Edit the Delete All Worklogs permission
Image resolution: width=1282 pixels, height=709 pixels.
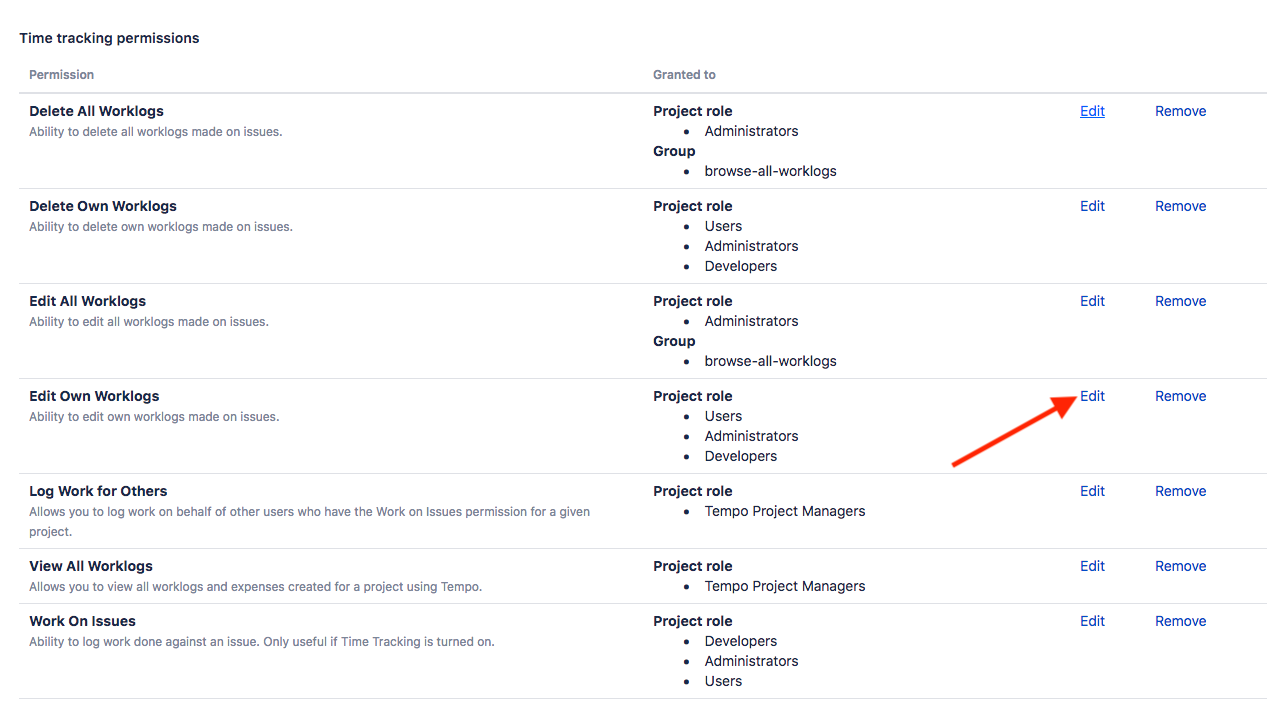pos(1092,111)
